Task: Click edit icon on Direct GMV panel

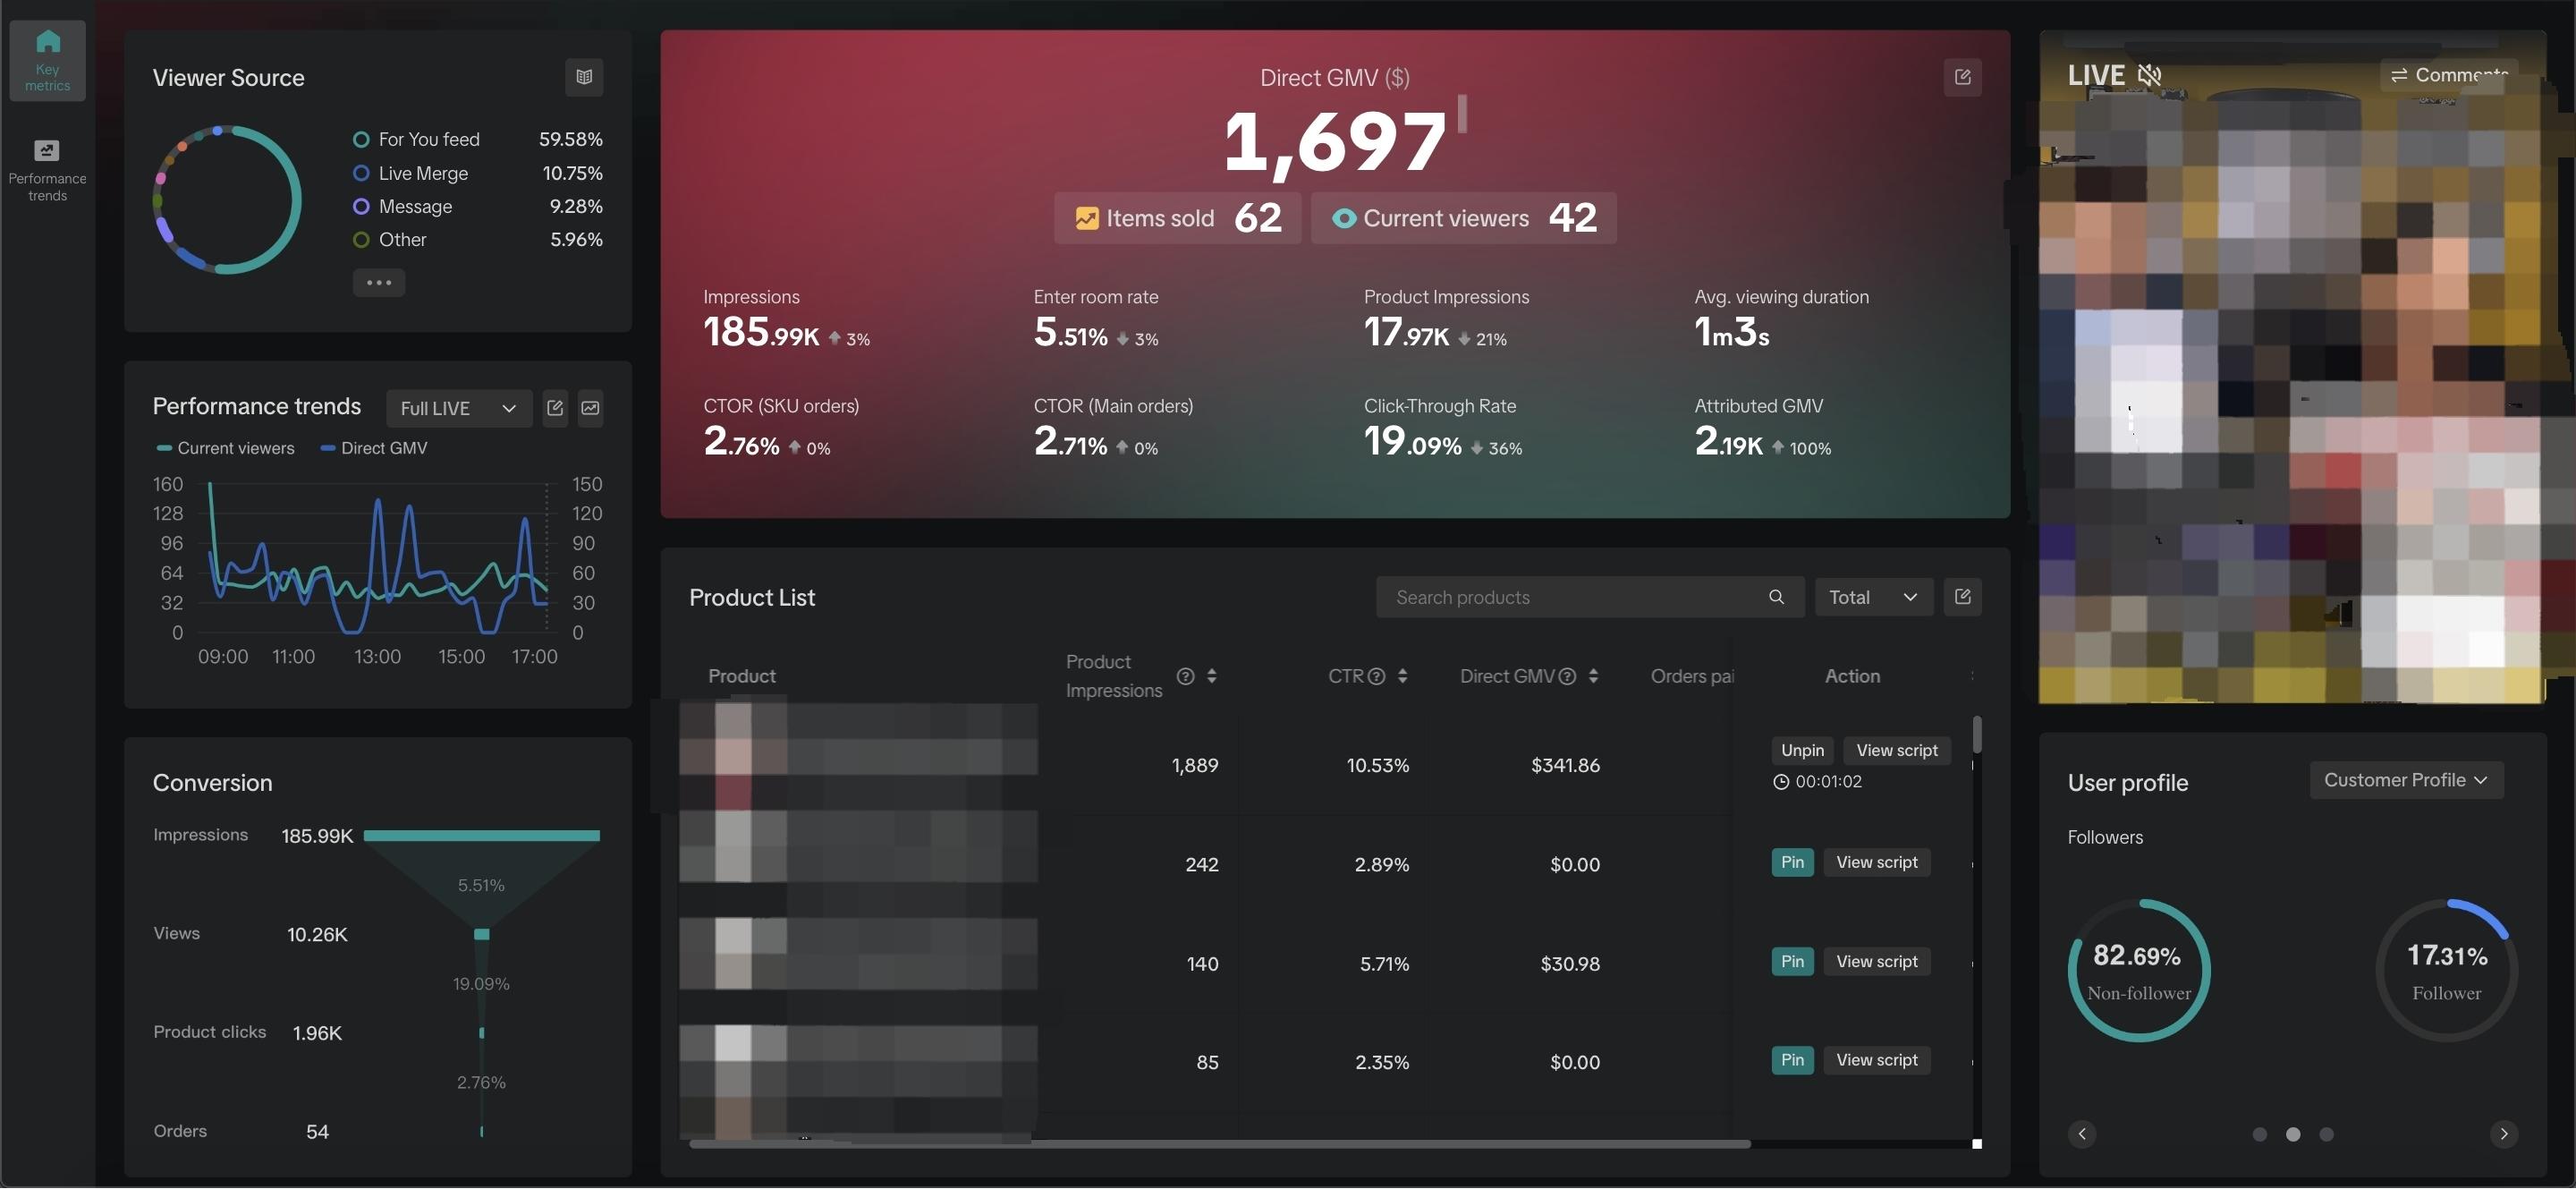Action: [x=1962, y=77]
